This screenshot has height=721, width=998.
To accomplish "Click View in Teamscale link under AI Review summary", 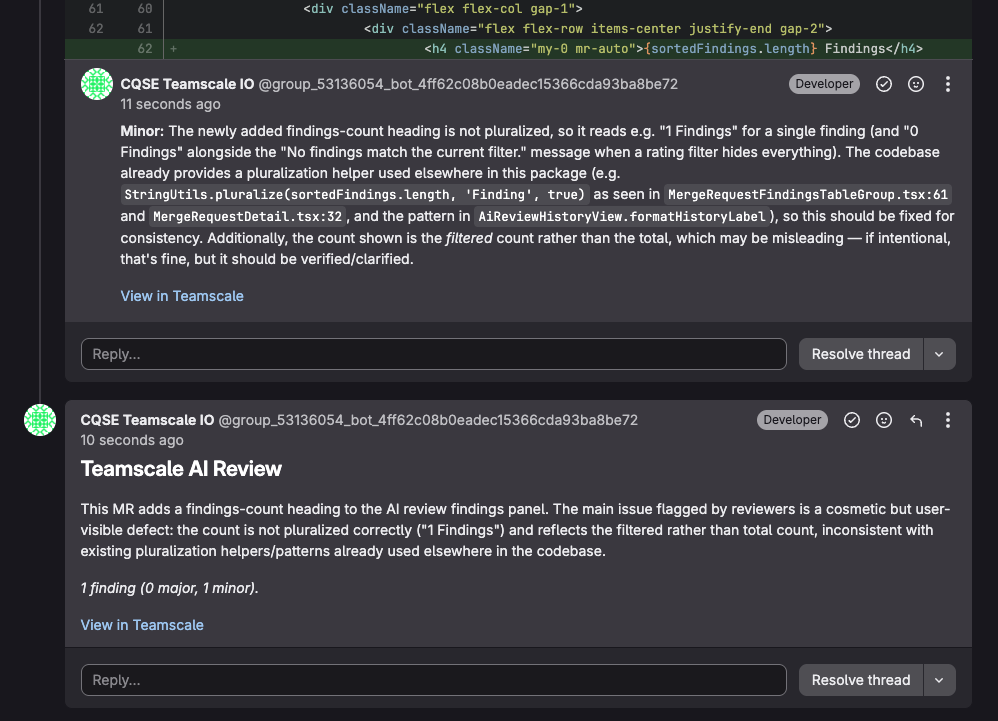I will tap(142, 625).
